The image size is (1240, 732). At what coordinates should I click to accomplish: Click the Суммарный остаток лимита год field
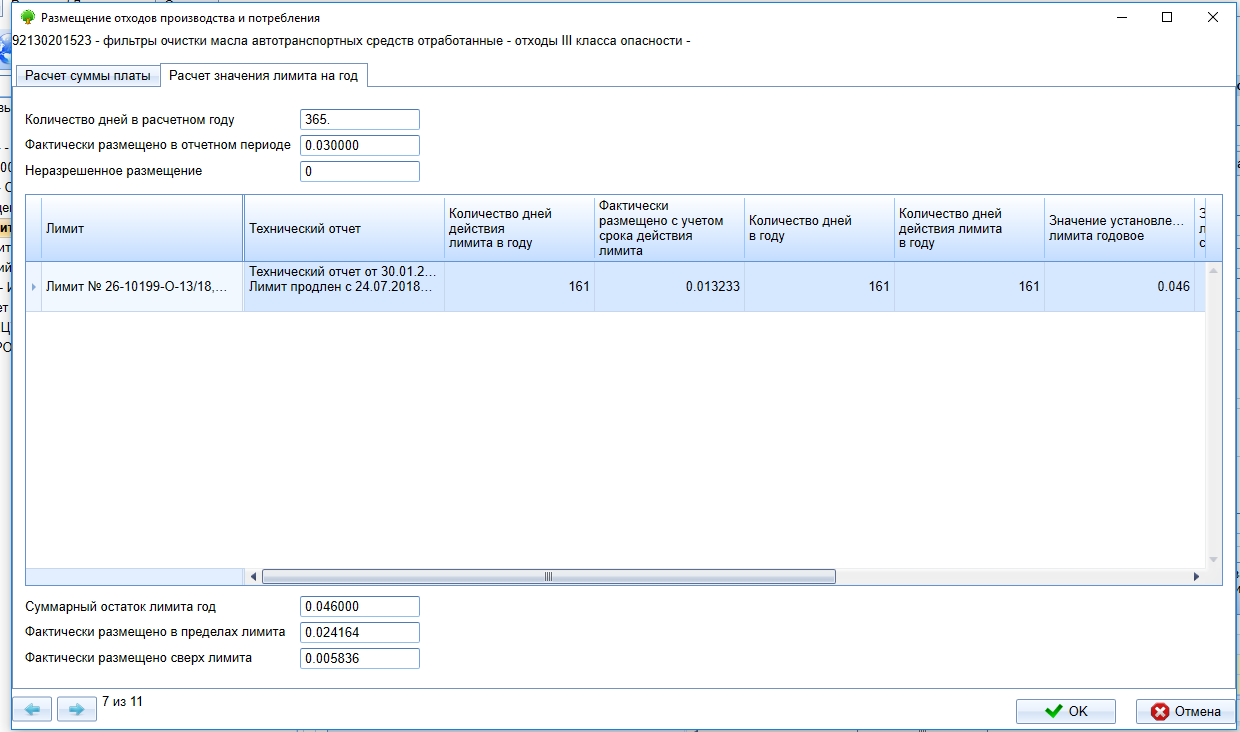[359, 607]
